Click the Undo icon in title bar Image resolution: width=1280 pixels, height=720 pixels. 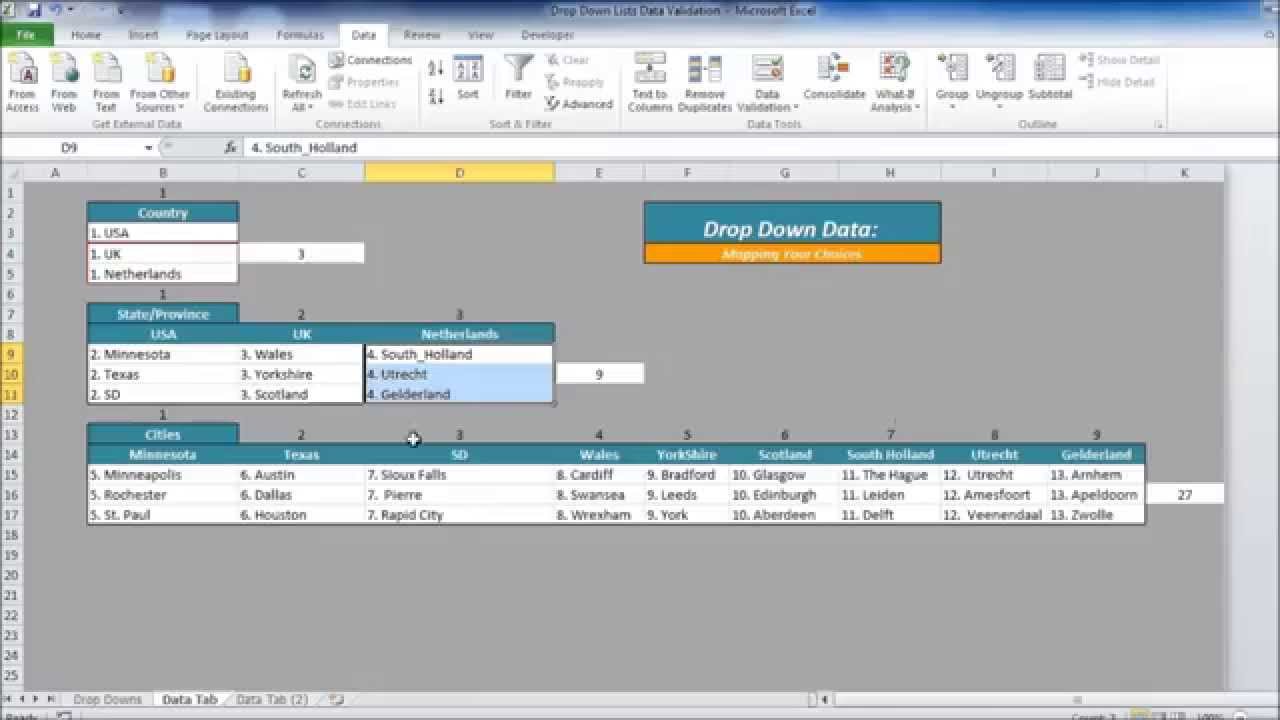[56, 10]
